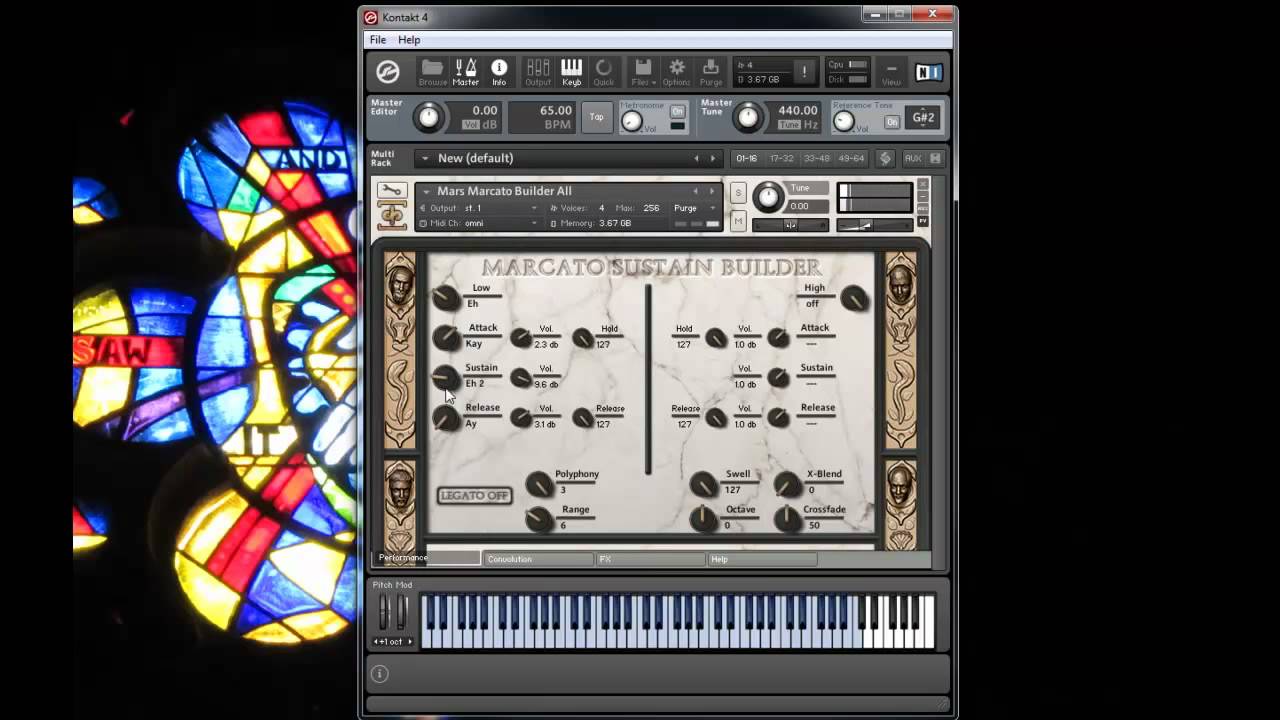This screenshot has width=1280, height=720.
Task: Click the instrument pan slider
Action: pos(790,225)
